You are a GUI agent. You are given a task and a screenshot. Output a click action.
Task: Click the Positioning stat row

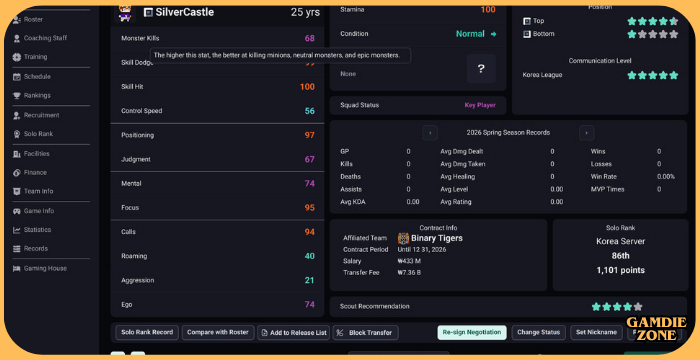[x=217, y=135]
